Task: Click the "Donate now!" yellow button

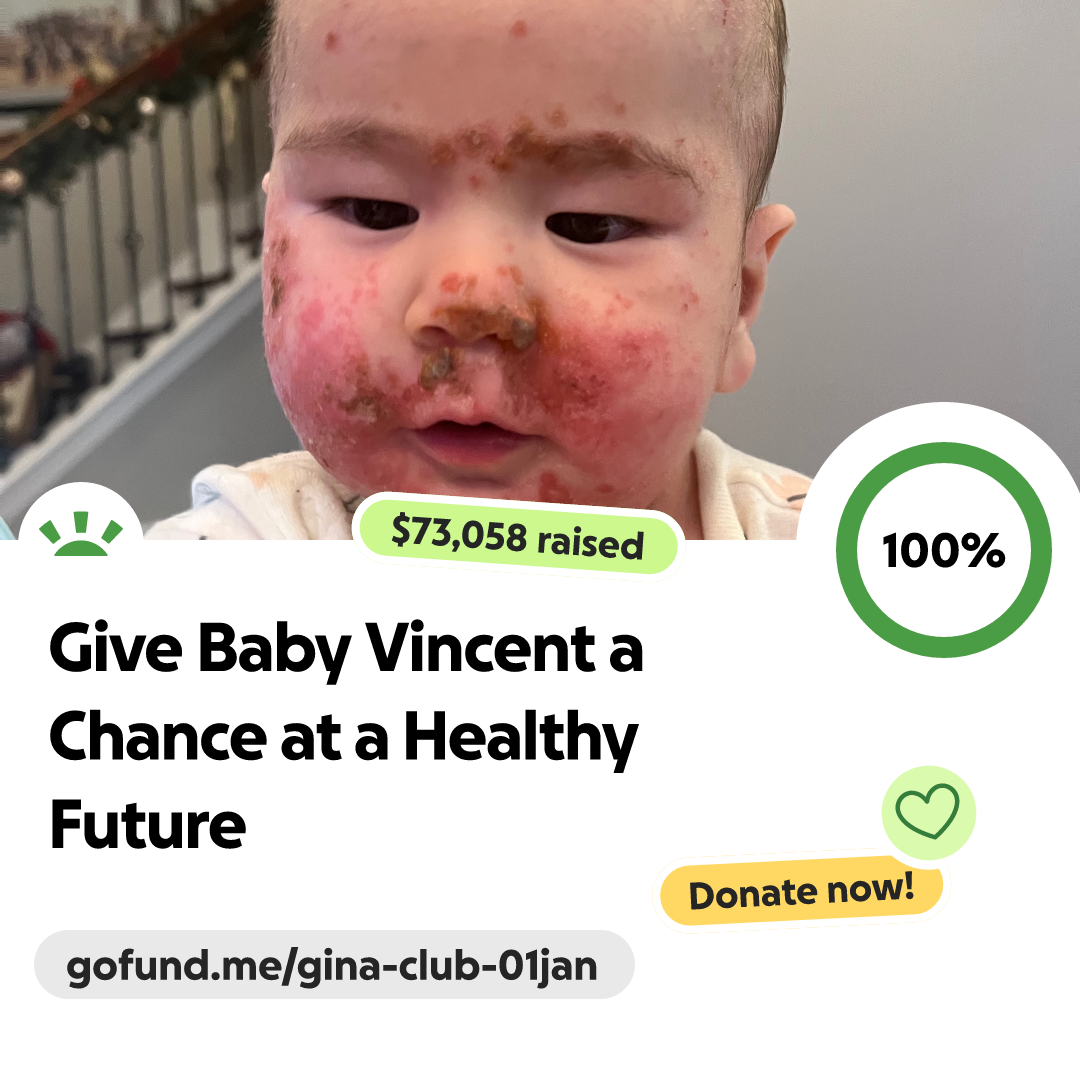Action: click(x=801, y=892)
